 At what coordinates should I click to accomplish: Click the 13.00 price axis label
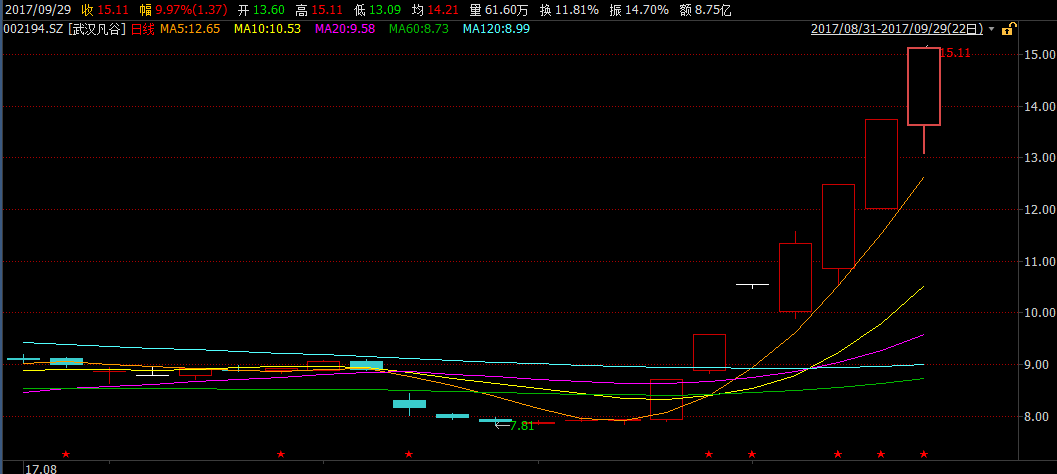1037,158
